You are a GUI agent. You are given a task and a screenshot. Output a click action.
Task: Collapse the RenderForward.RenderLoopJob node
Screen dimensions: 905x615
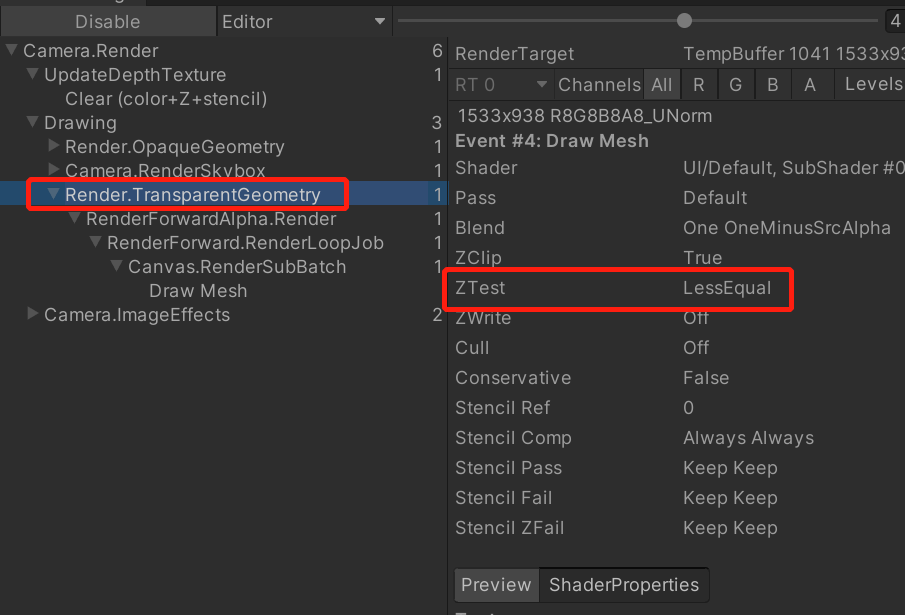pyautogui.click(x=96, y=242)
